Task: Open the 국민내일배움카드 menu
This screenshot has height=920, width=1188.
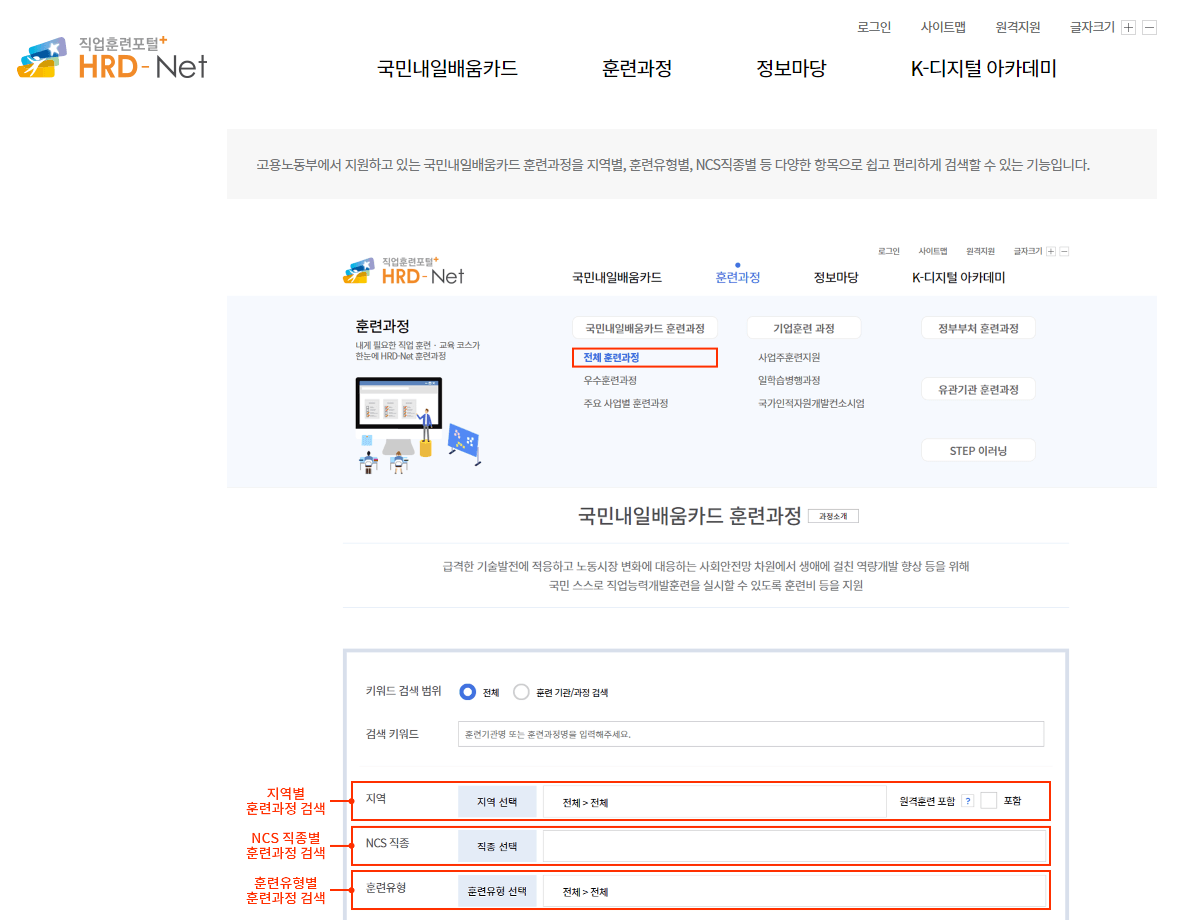Action: point(446,69)
